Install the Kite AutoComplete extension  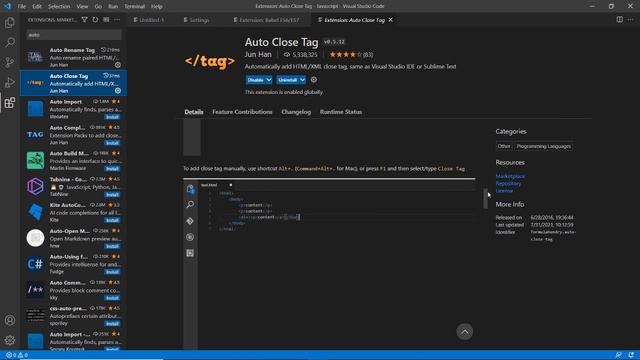(112, 220)
